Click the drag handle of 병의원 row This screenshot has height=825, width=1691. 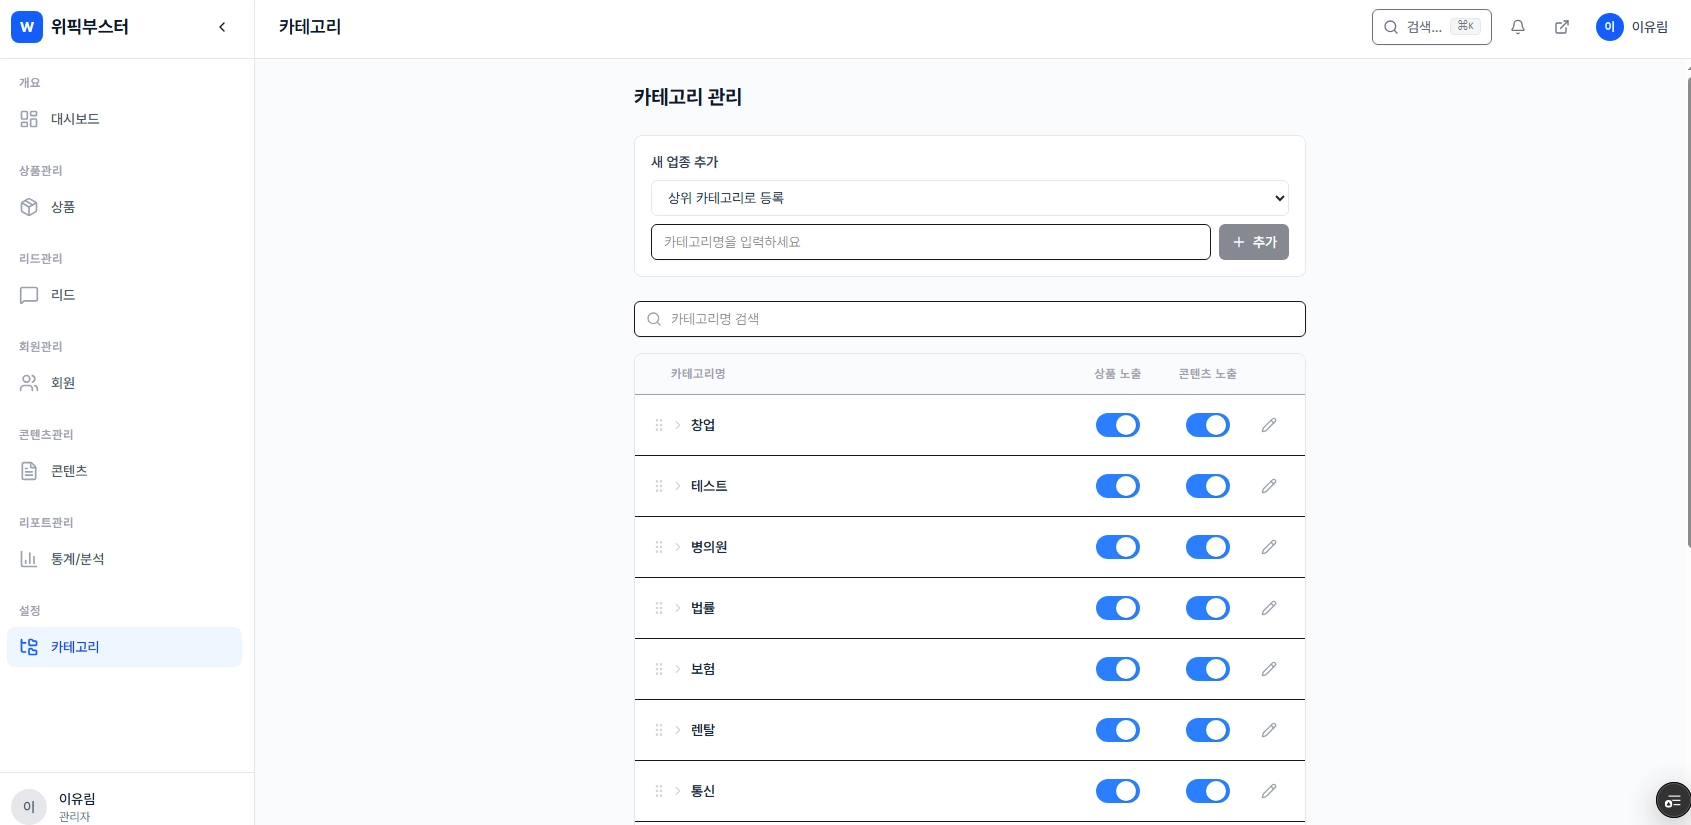pos(659,547)
